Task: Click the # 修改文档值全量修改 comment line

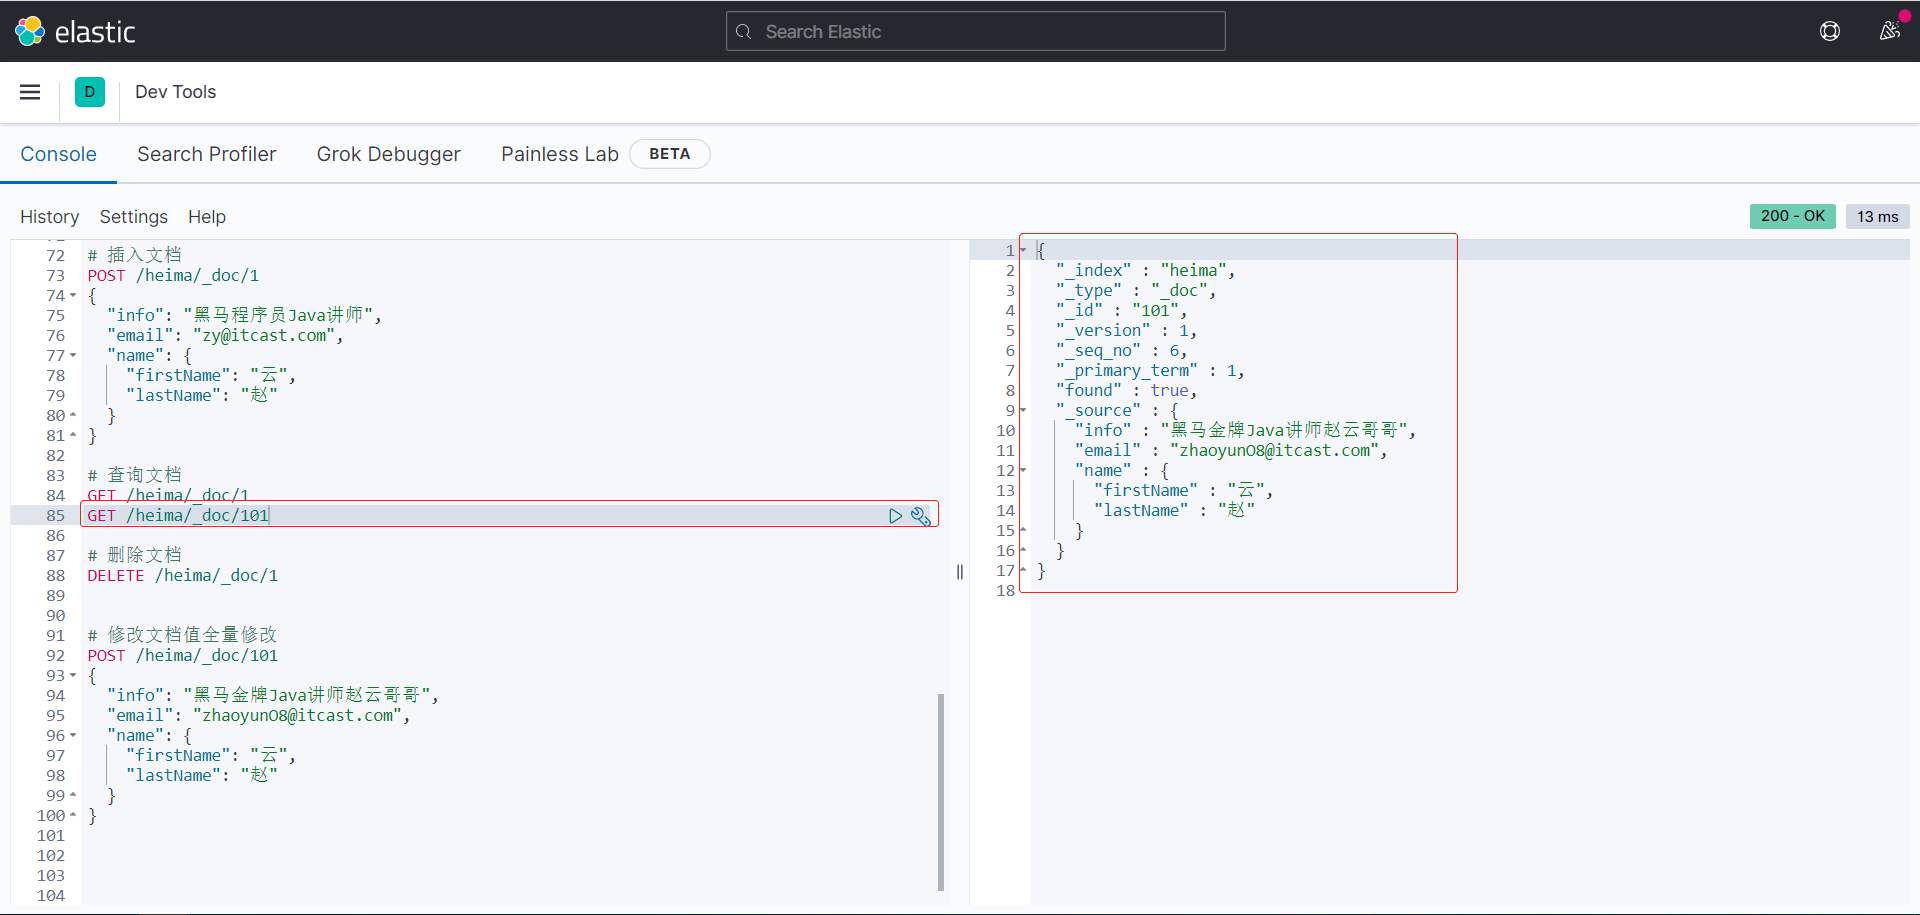Action: point(182,635)
